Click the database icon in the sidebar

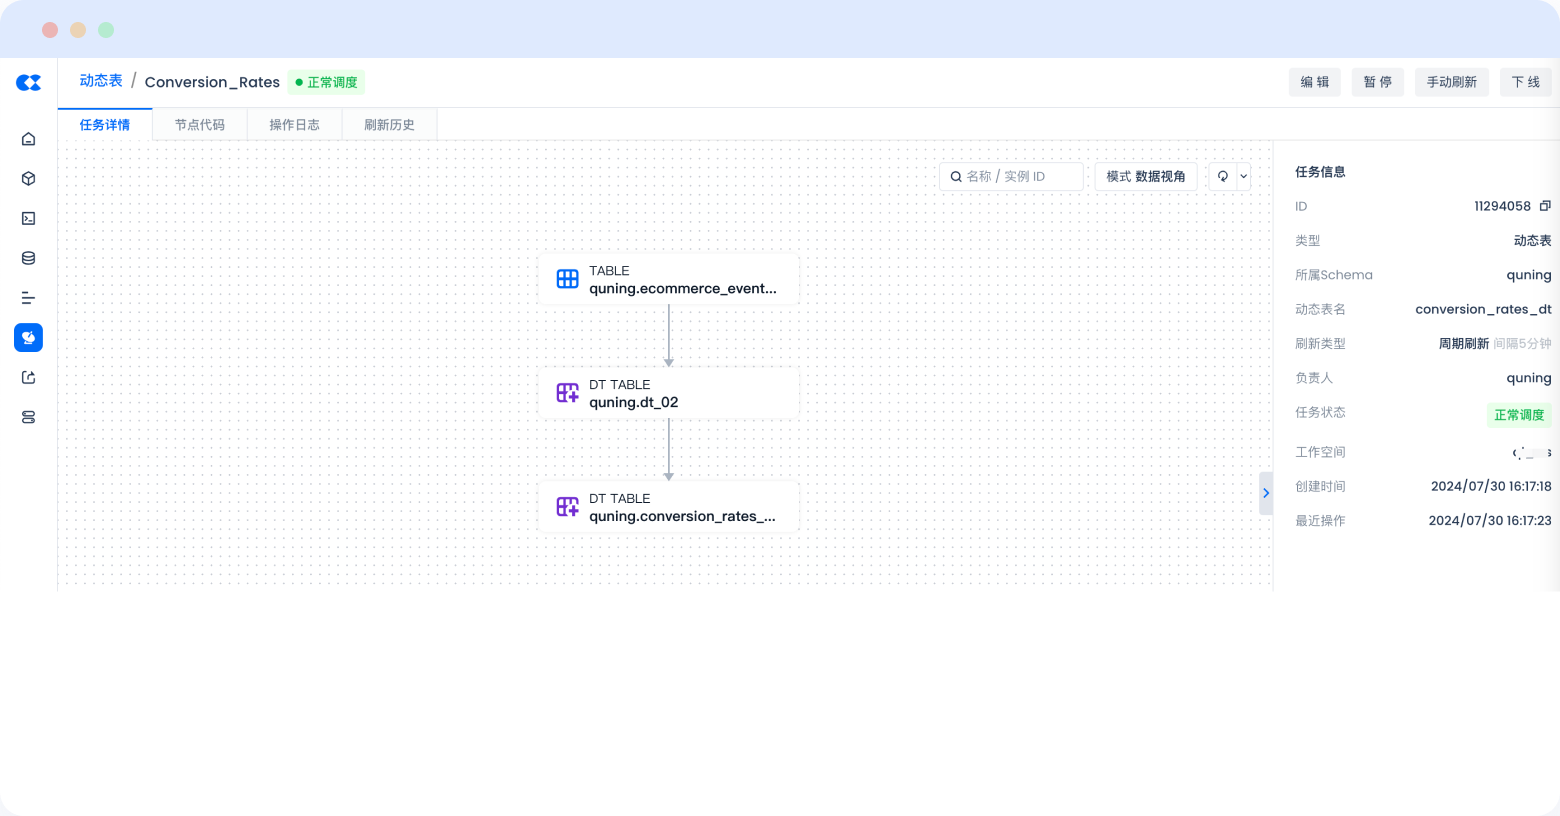click(x=28, y=258)
